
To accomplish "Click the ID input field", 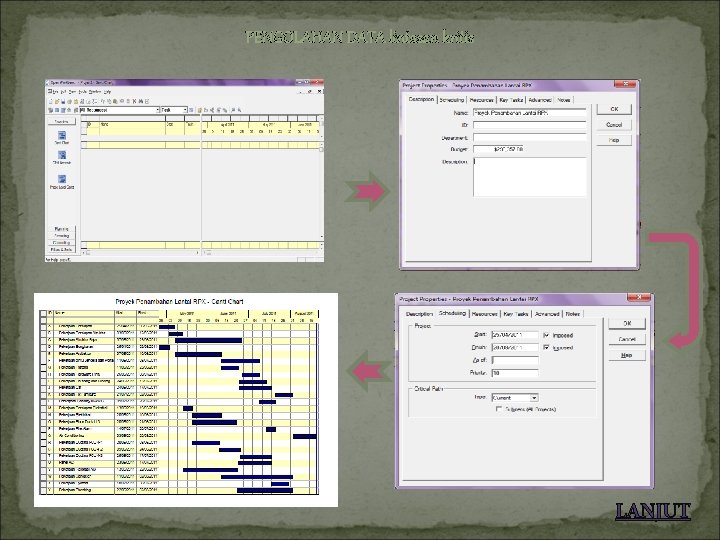I will 529,125.
